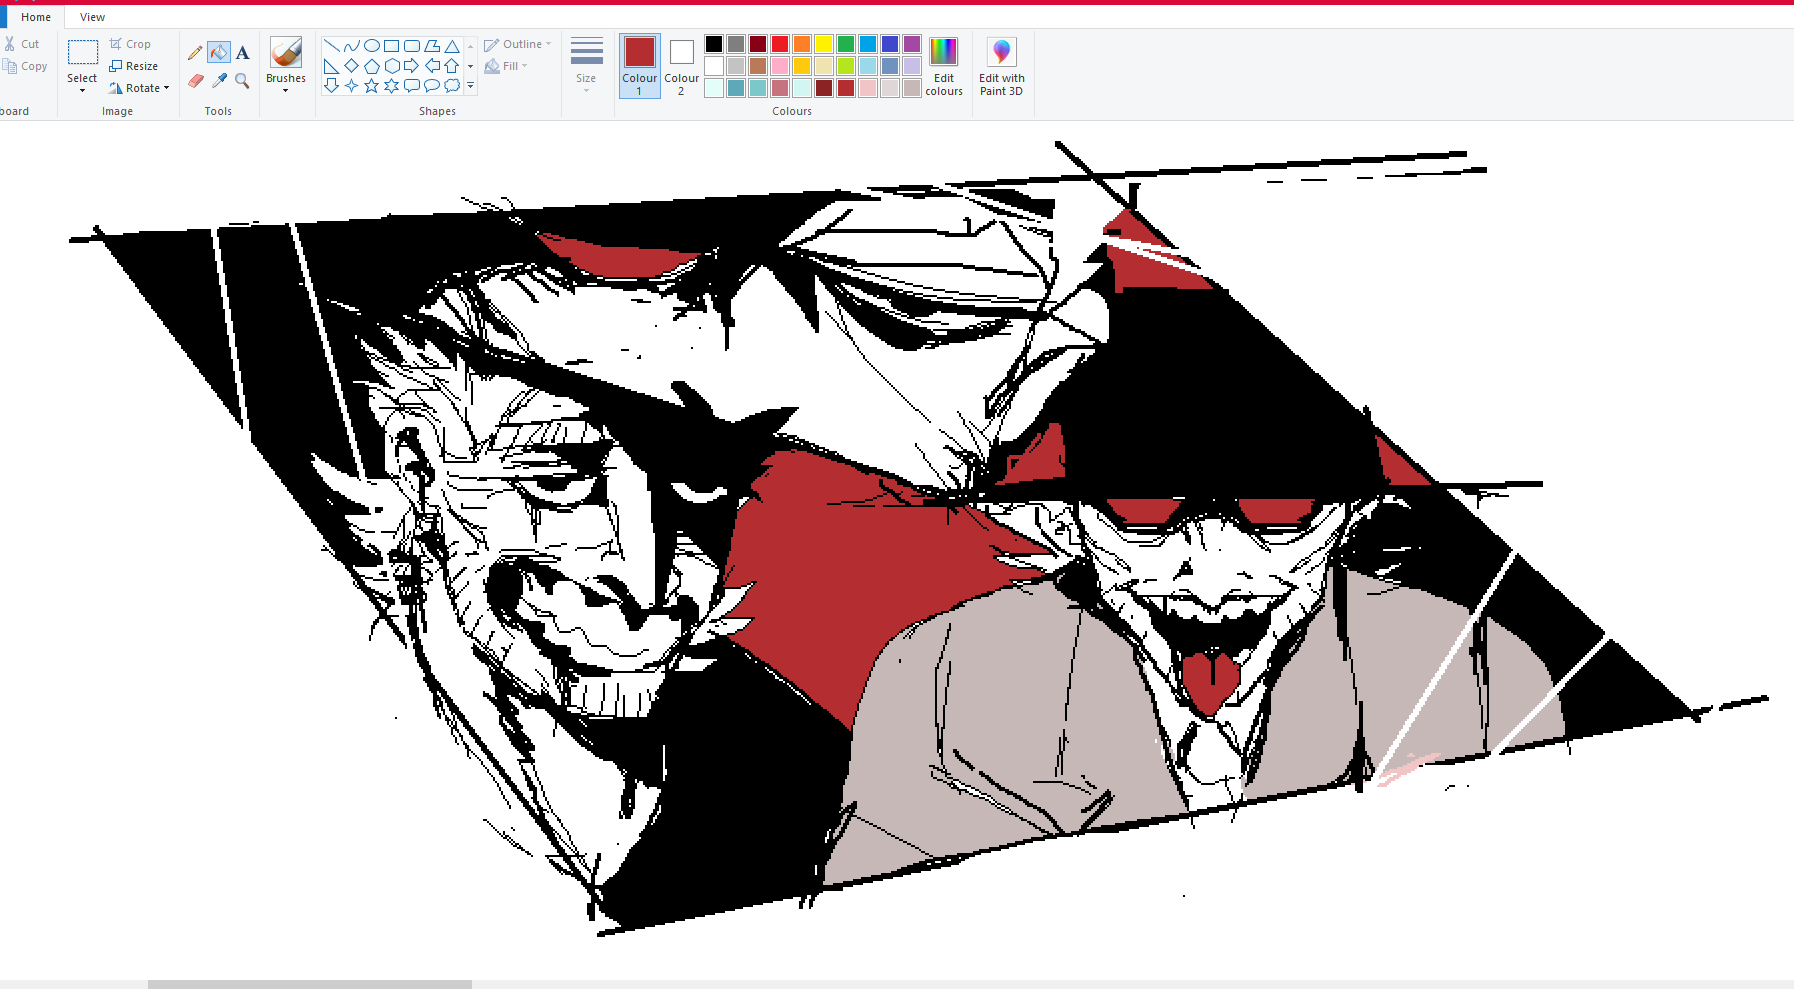This screenshot has height=989, width=1794.
Task: Choose the Rounded rectangular callout shape
Action: (411, 86)
